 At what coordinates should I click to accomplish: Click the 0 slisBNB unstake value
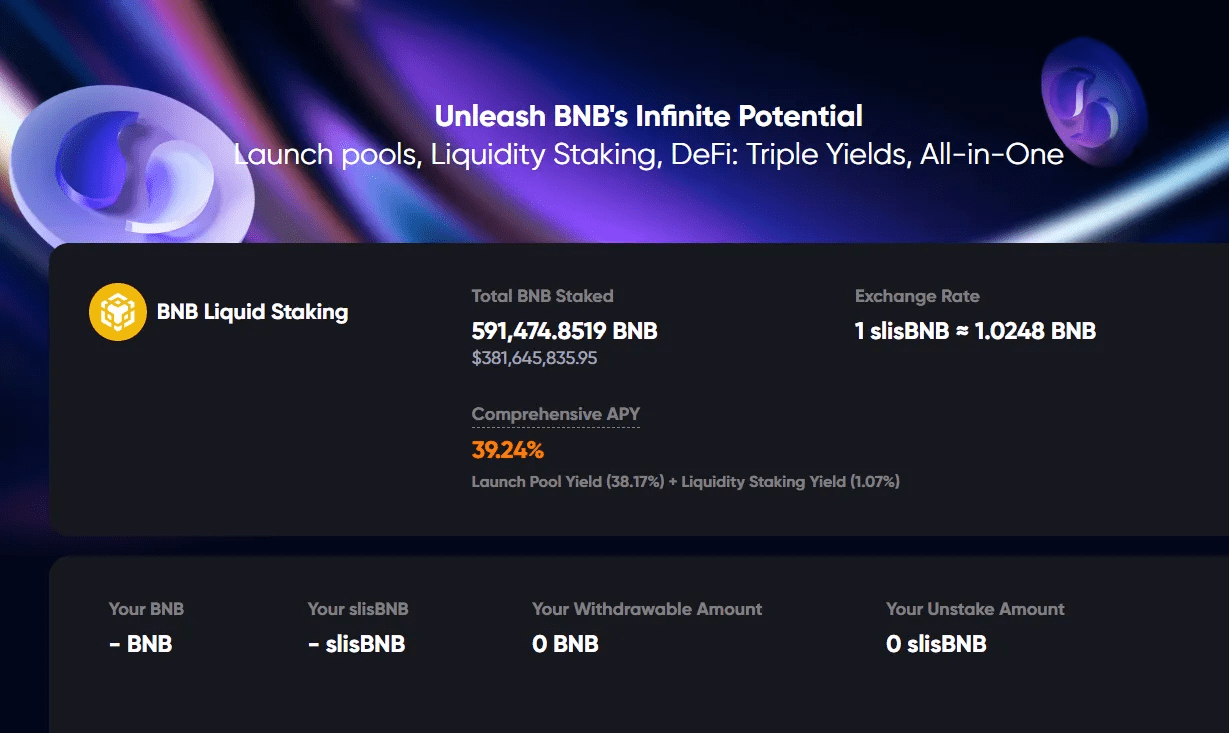[x=936, y=644]
